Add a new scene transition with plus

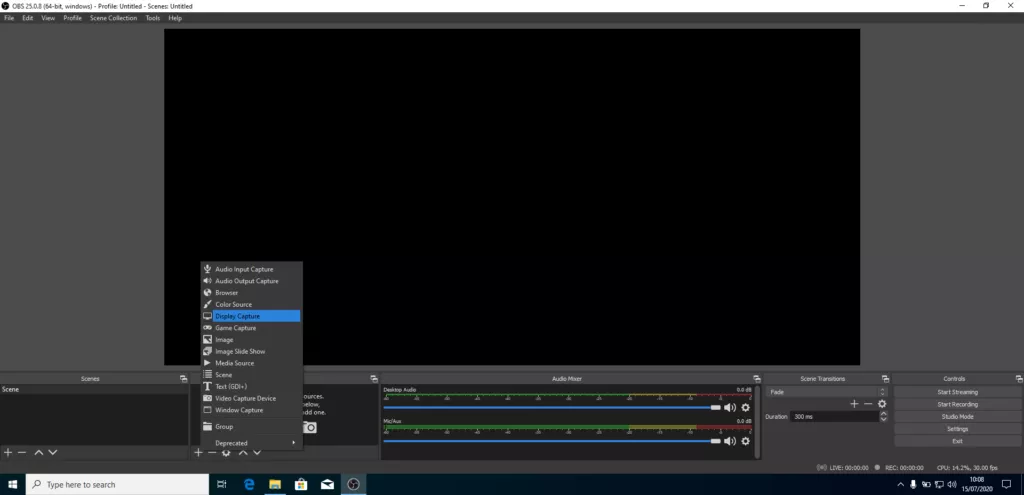[854, 404]
